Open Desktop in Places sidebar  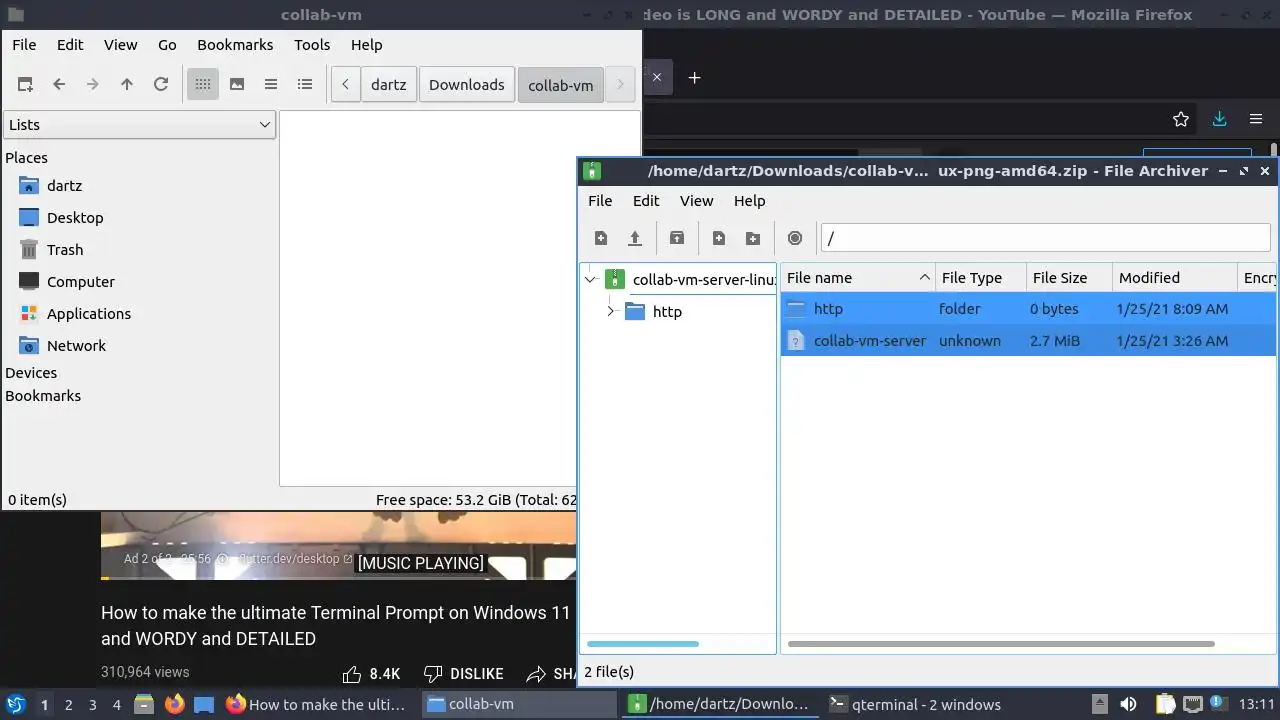pyautogui.click(x=75, y=218)
